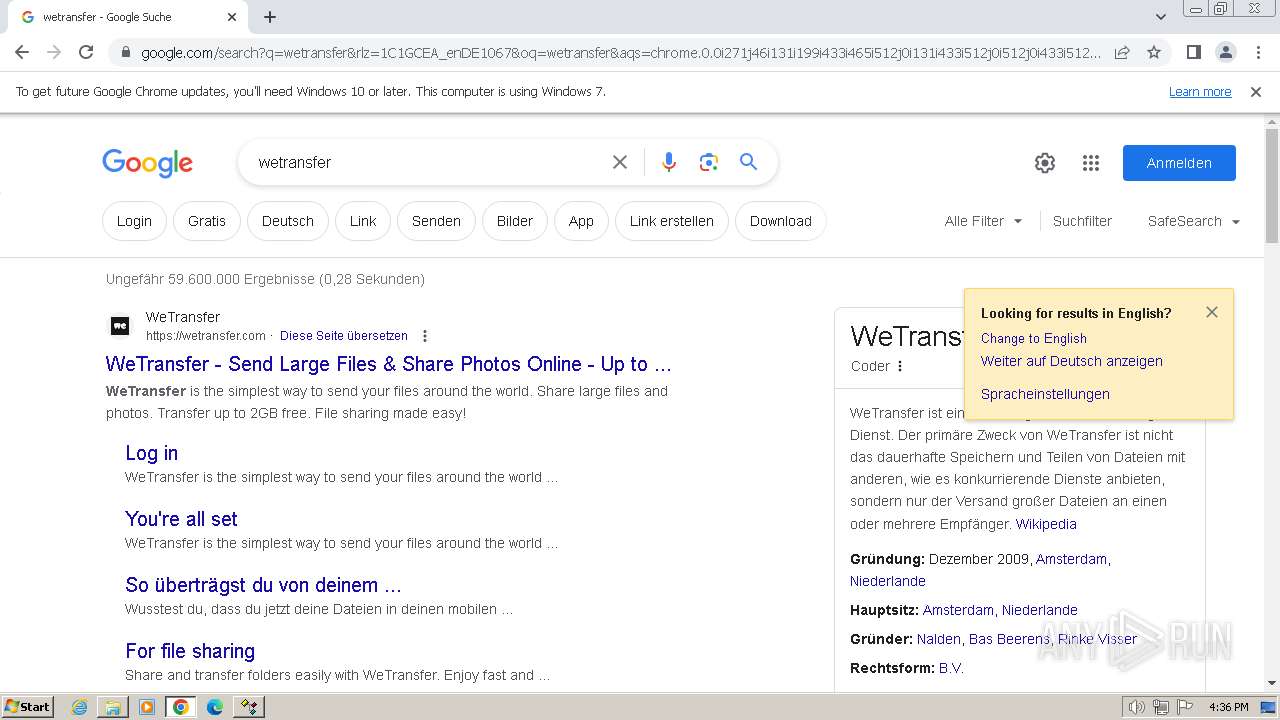Open Internet Explorer from taskbar
This screenshot has width=1280, height=720.
pos(80,707)
